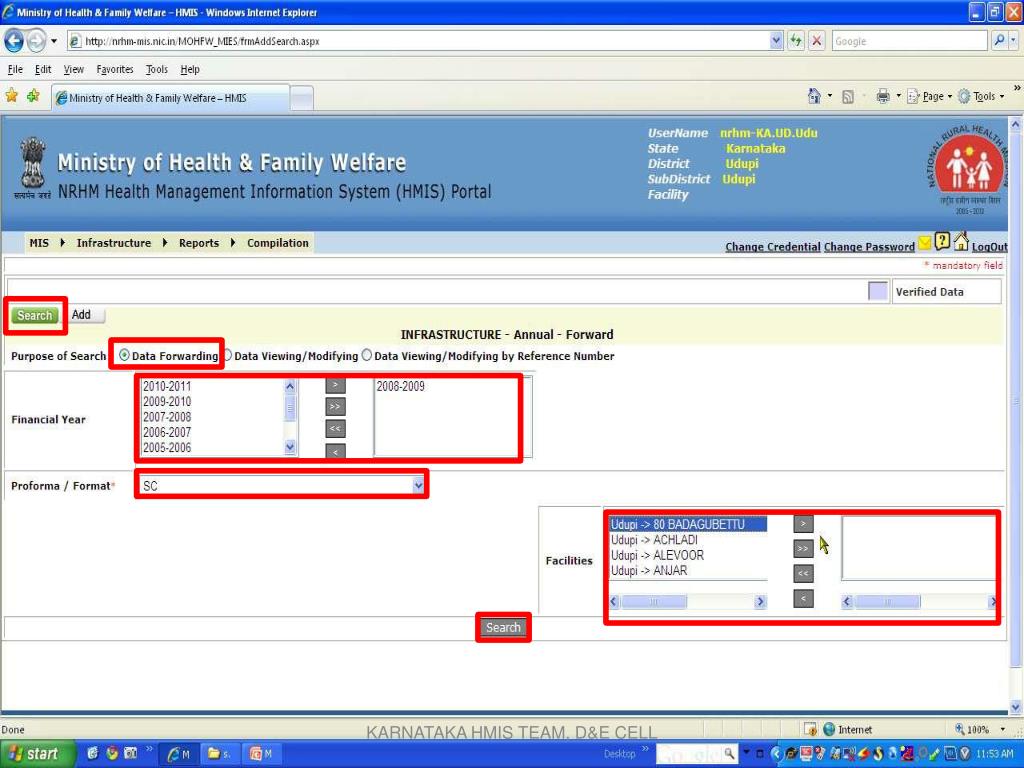Click the magnifier search icon beside Google box
The height and width of the screenshot is (768, 1024).
click(x=999, y=41)
